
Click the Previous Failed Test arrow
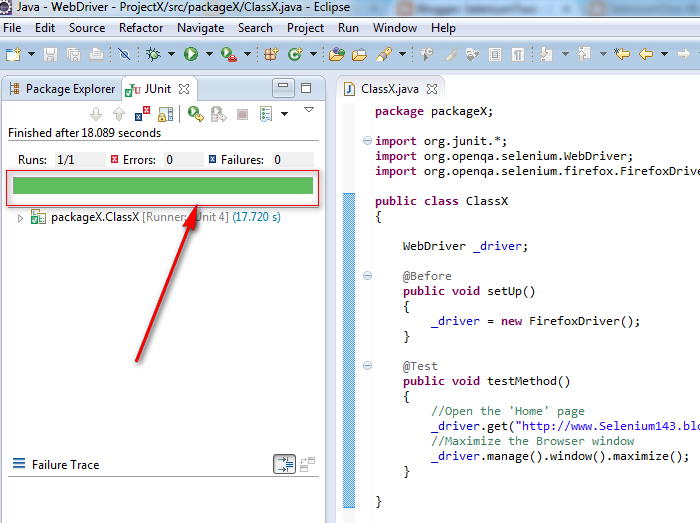point(119,114)
